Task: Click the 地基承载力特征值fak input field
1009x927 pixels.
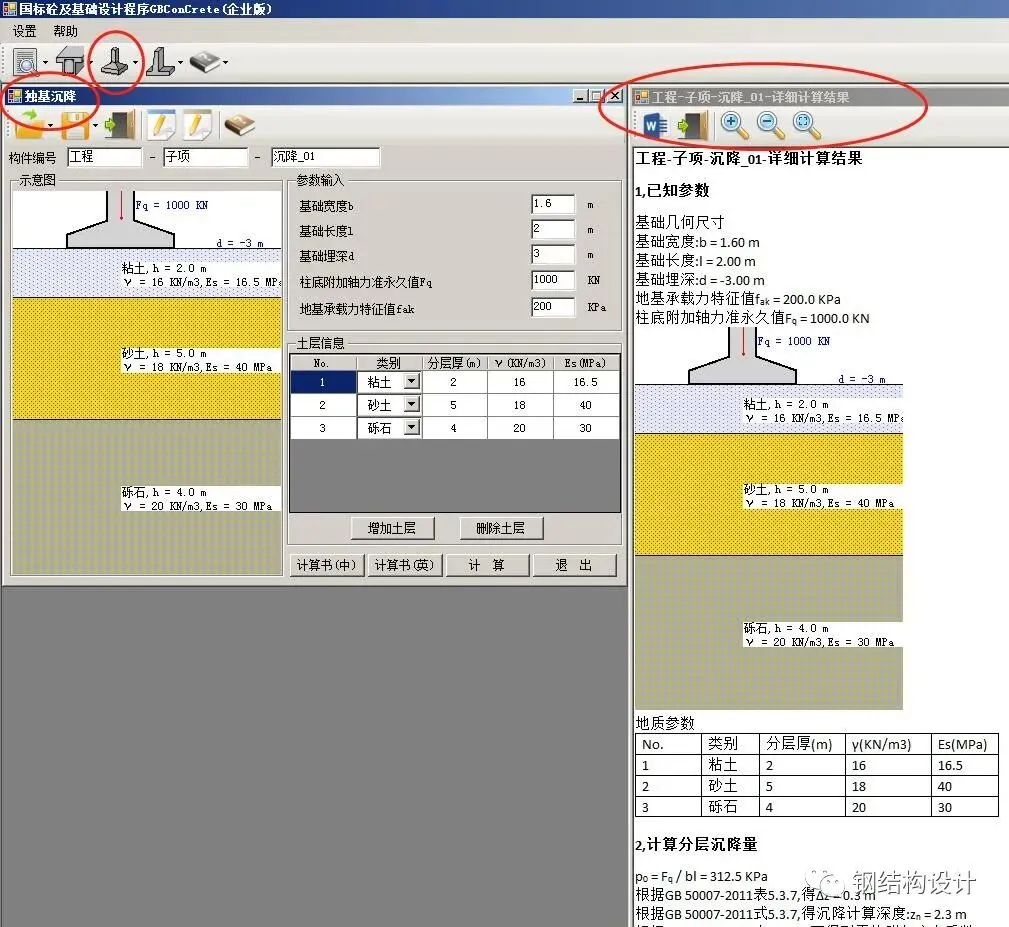Action: click(553, 307)
